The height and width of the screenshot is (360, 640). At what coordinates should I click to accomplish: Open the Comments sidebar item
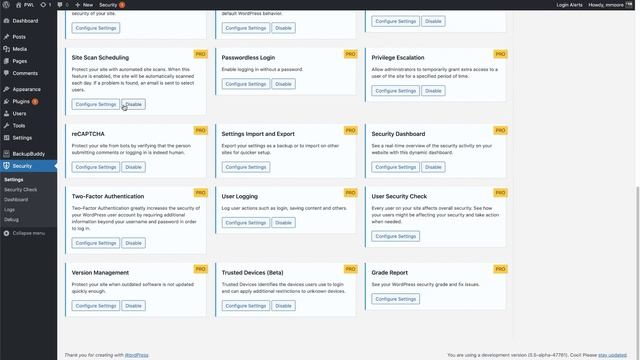[25, 73]
